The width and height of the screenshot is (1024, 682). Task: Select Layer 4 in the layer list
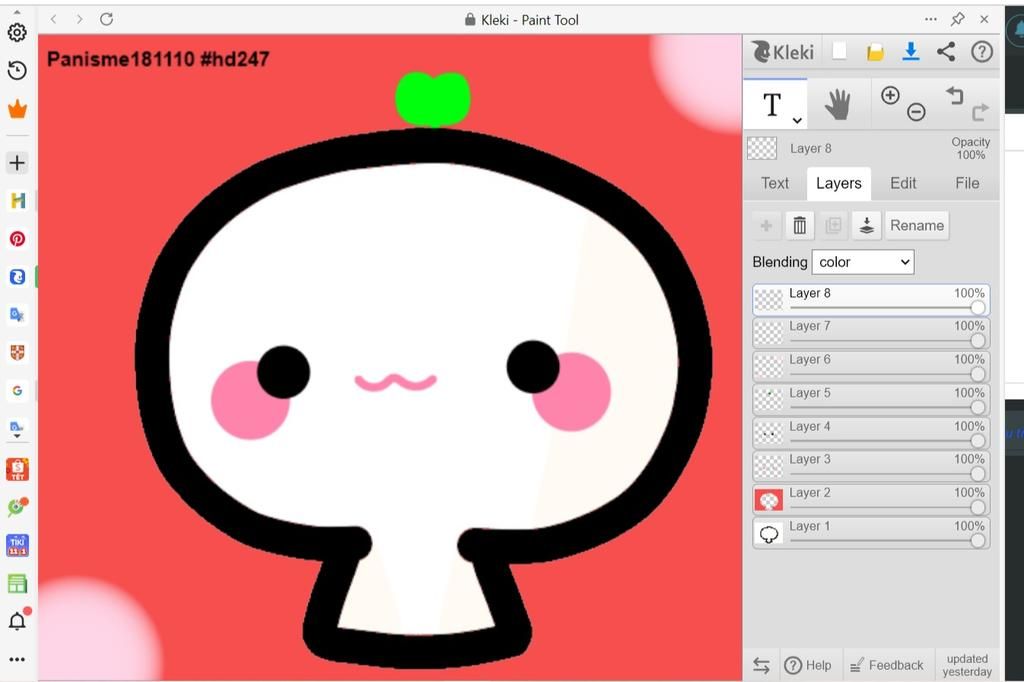[871, 433]
